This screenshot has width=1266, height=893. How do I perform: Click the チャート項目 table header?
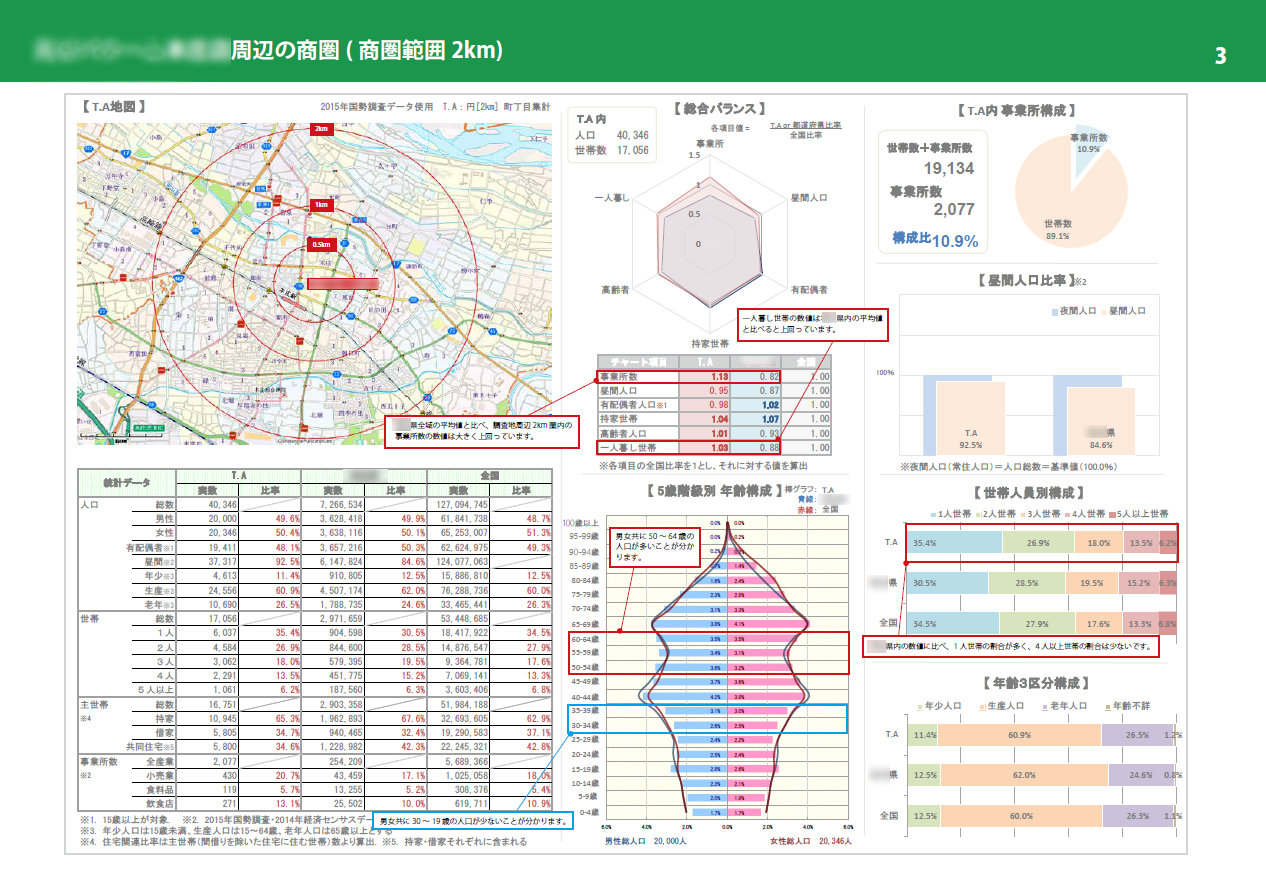(638, 361)
